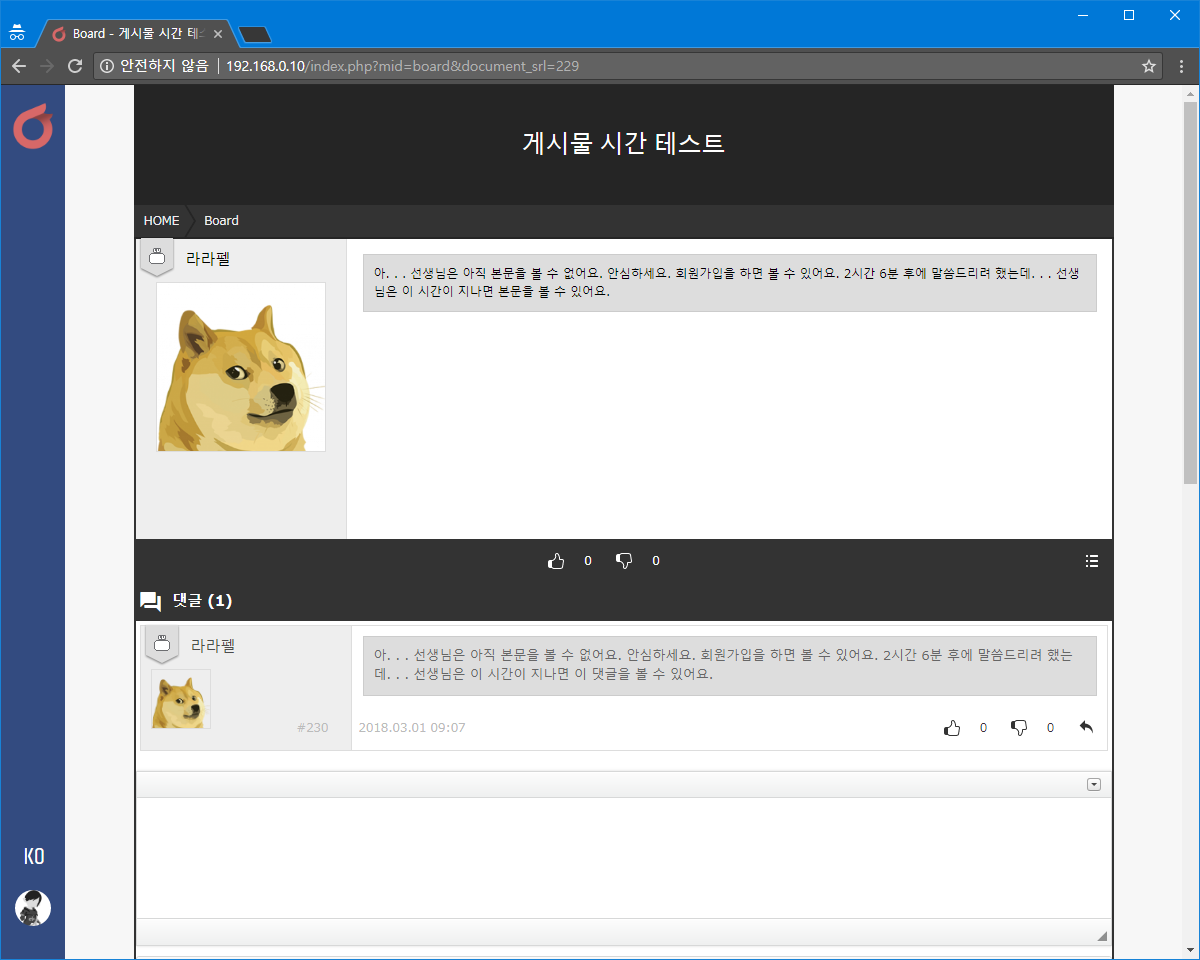The image size is (1200, 960).
Task: Click the scrollbar up arrow
Action: tap(1190, 92)
